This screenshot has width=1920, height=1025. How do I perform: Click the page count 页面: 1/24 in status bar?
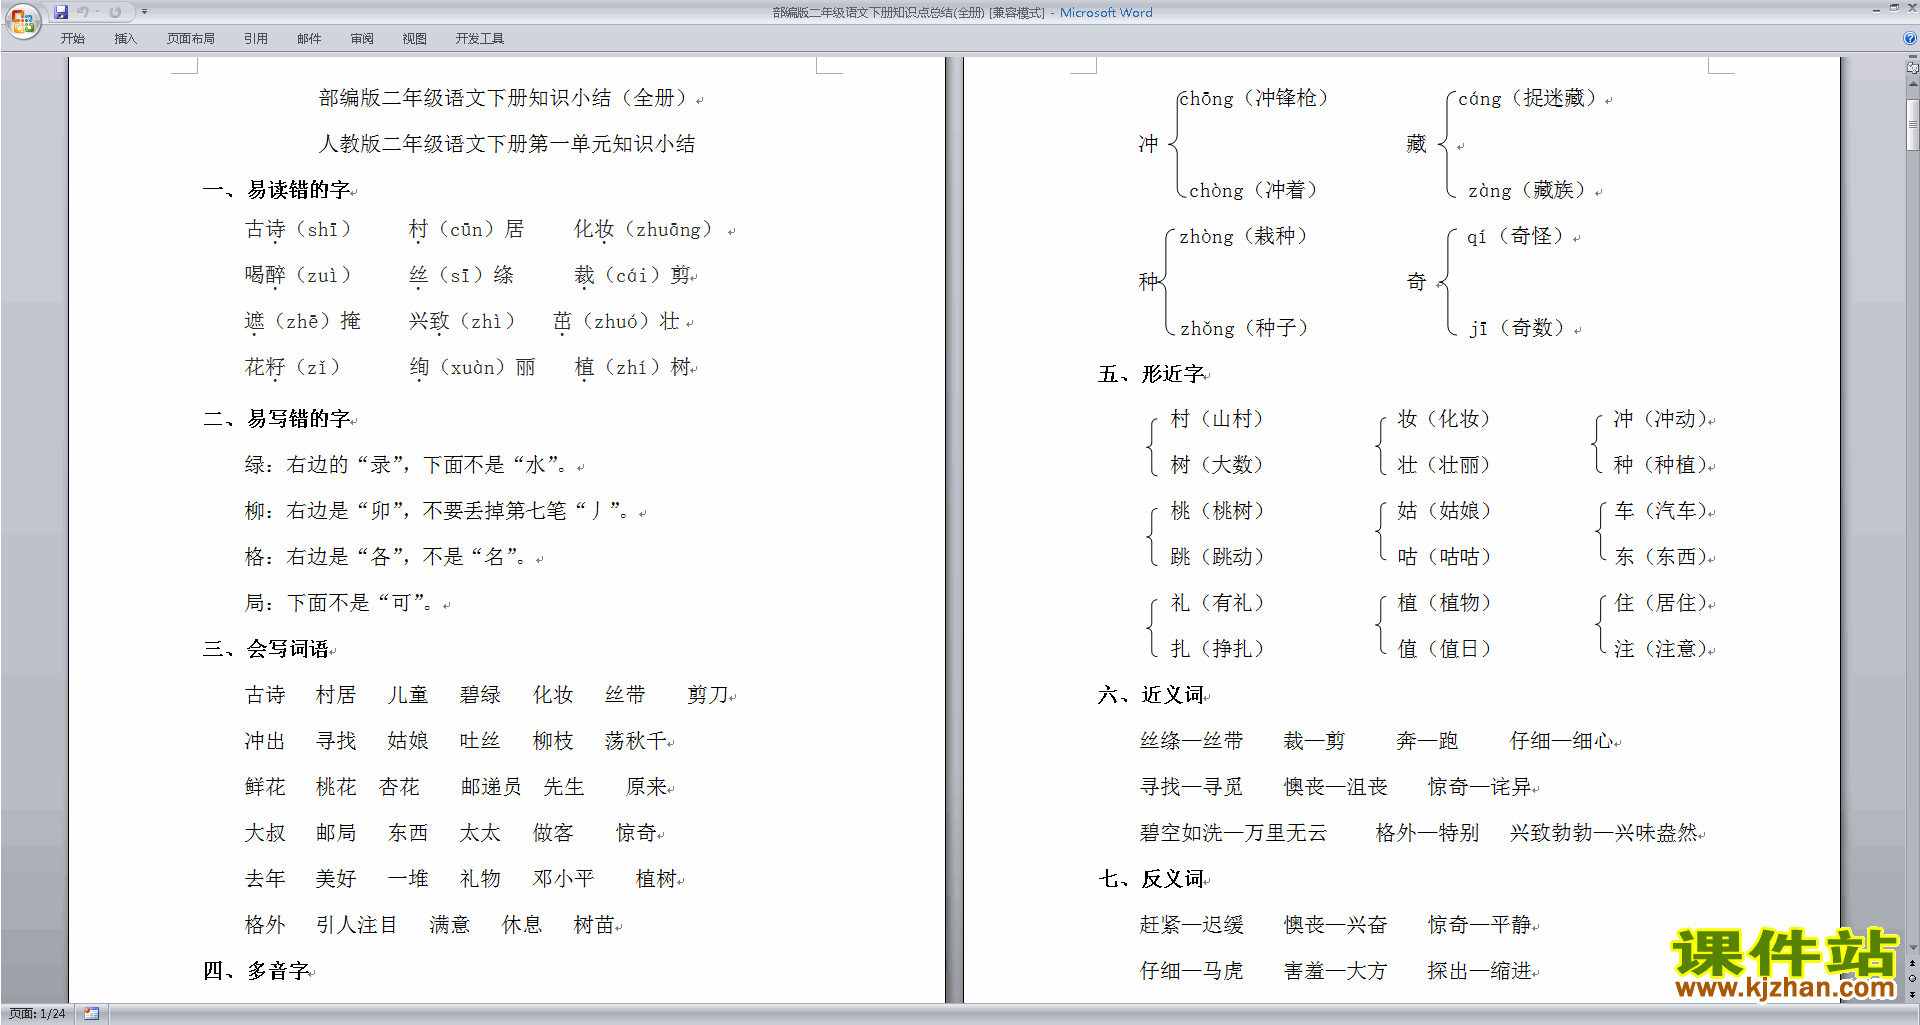point(37,1014)
